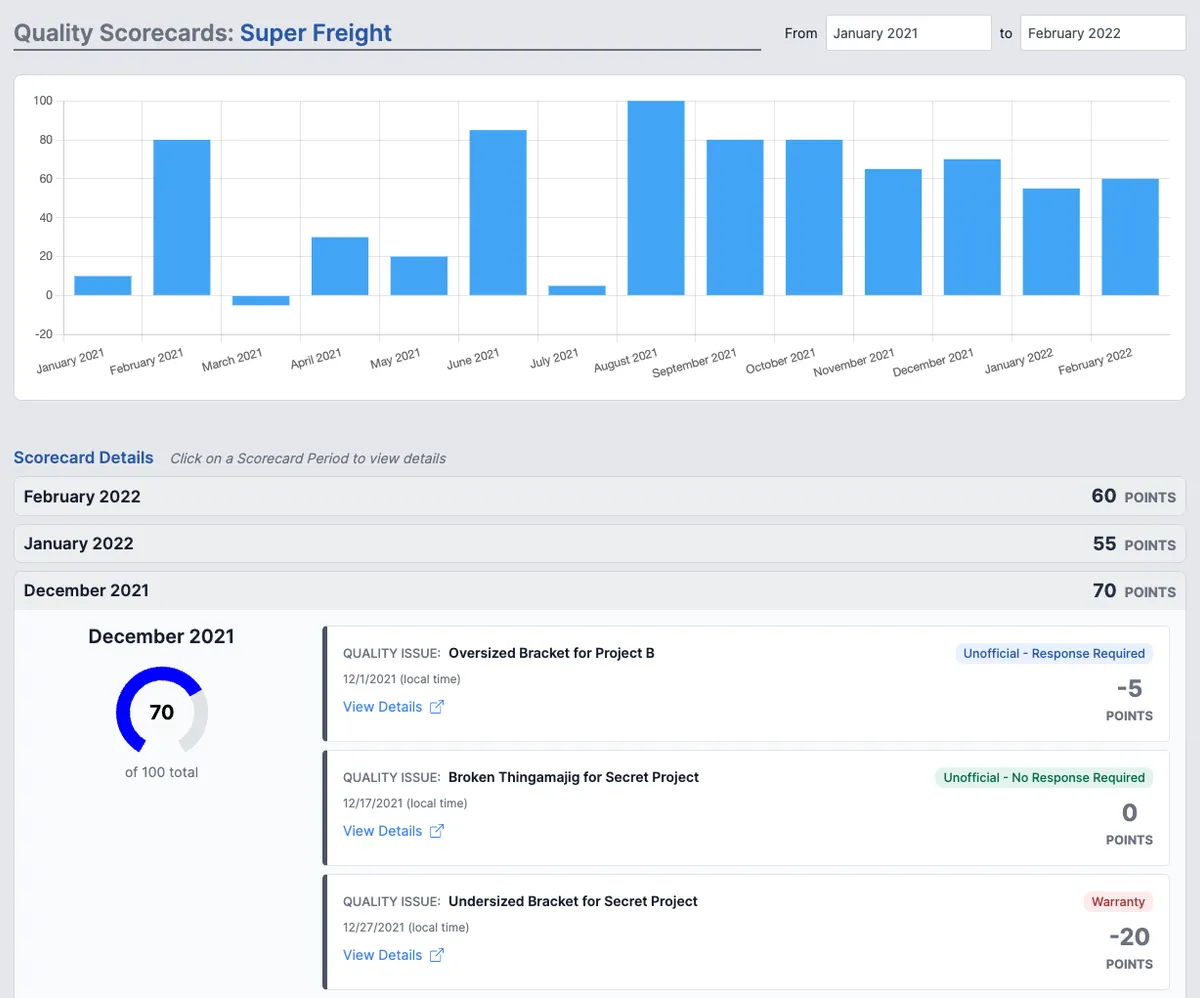Expand the February 2022 scorecard period

(x=600, y=496)
